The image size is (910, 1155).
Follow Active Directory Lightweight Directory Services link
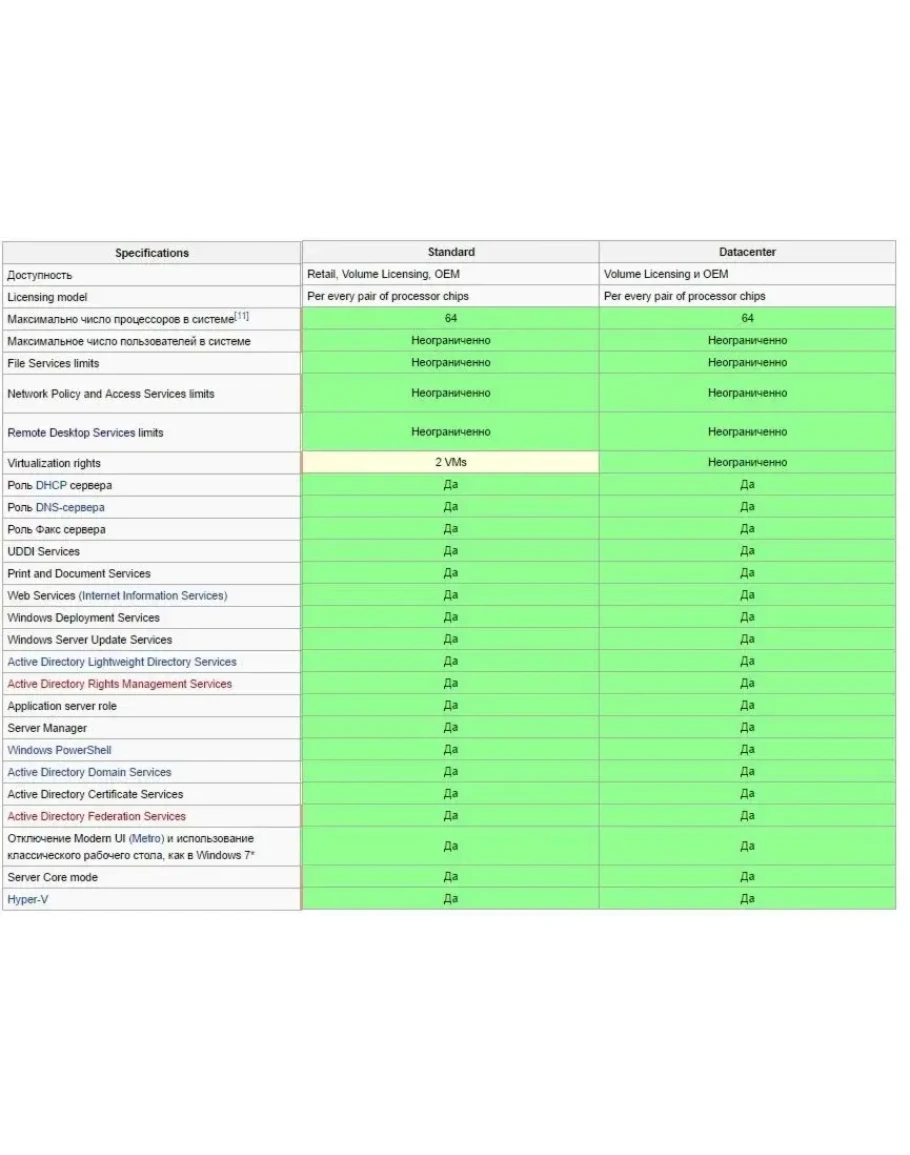click(122, 662)
